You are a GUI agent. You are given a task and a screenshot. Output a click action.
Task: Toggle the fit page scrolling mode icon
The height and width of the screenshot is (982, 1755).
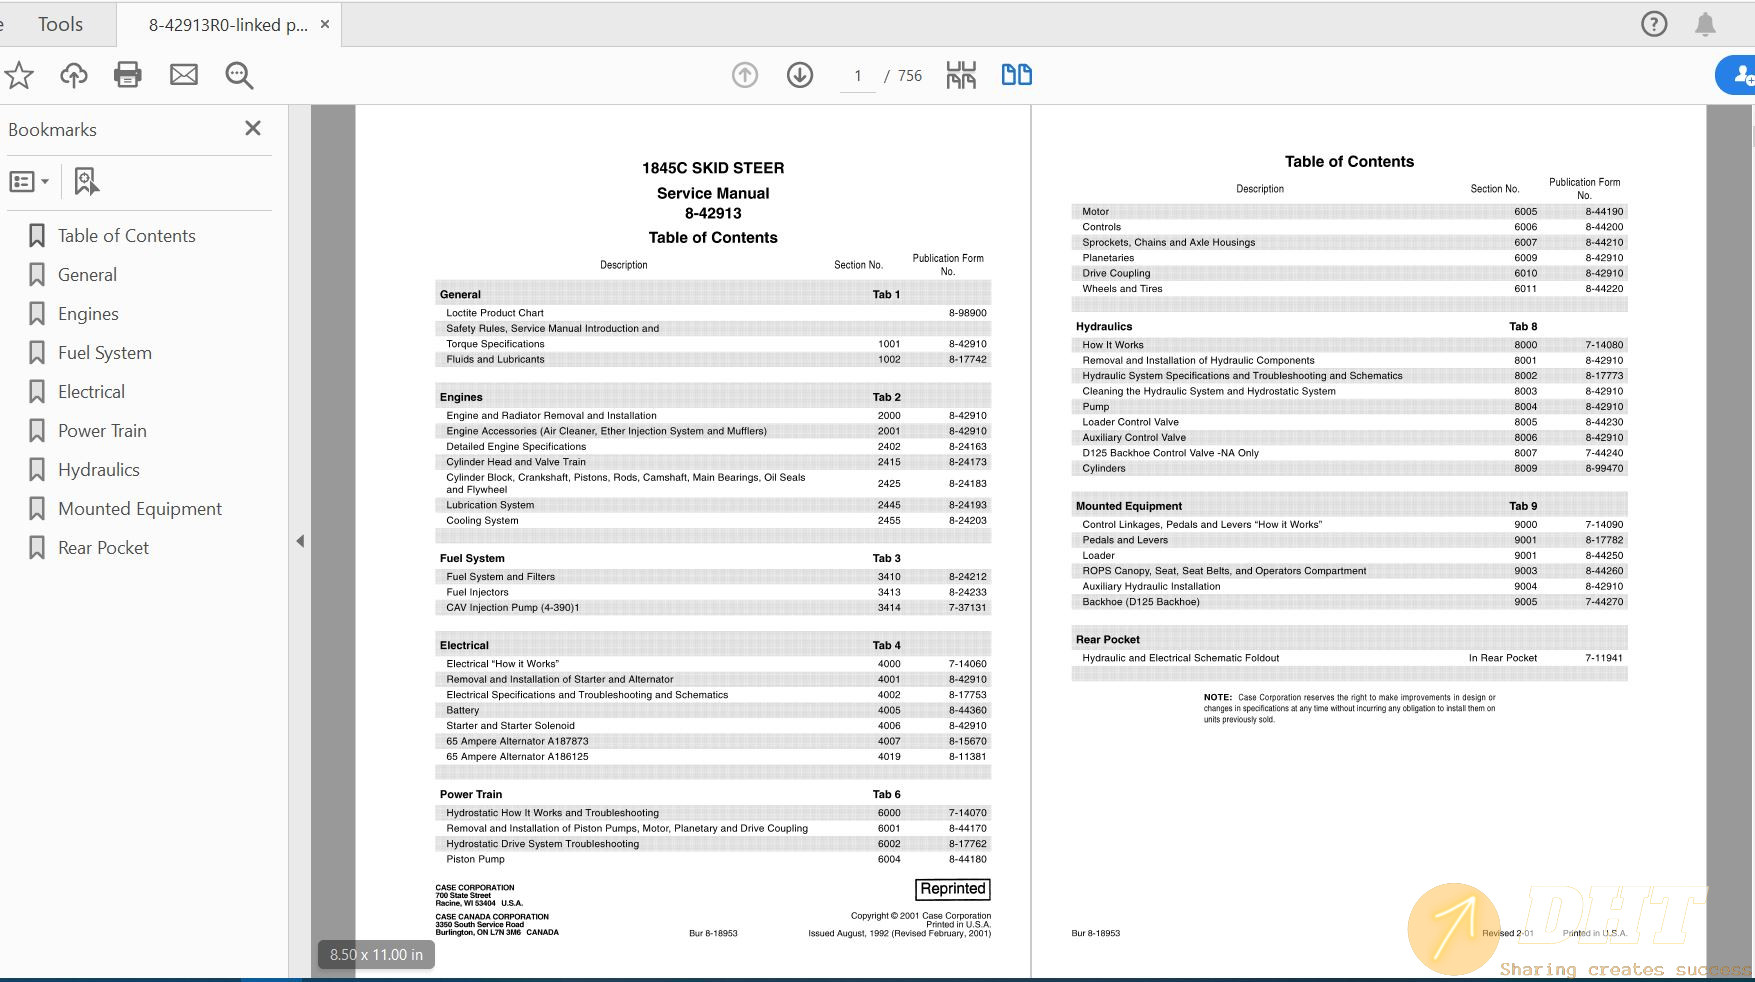click(x=961, y=75)
